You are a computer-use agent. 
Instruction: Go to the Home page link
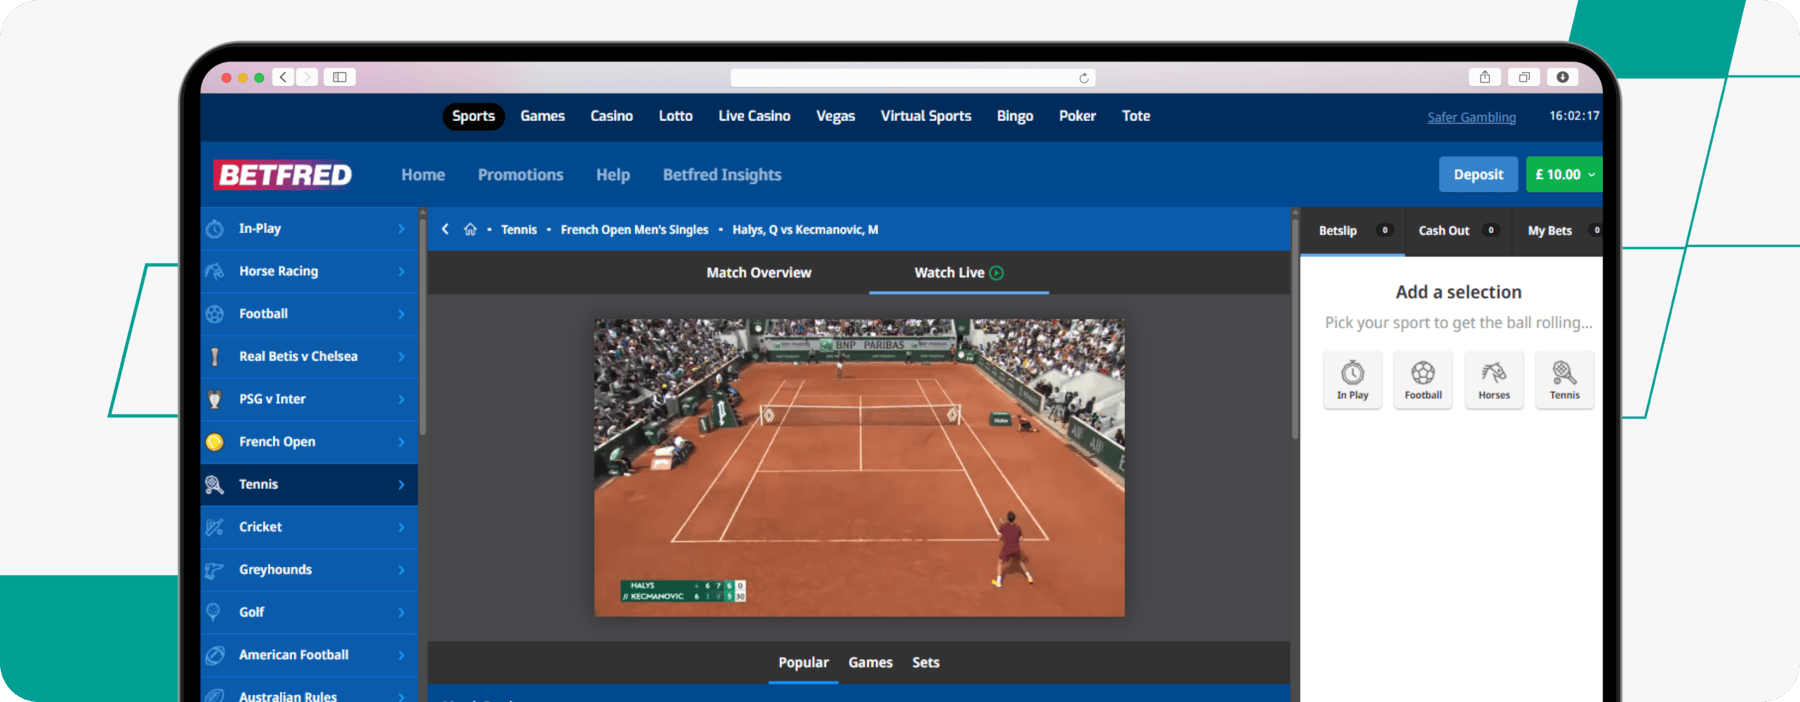click(423, 175)
